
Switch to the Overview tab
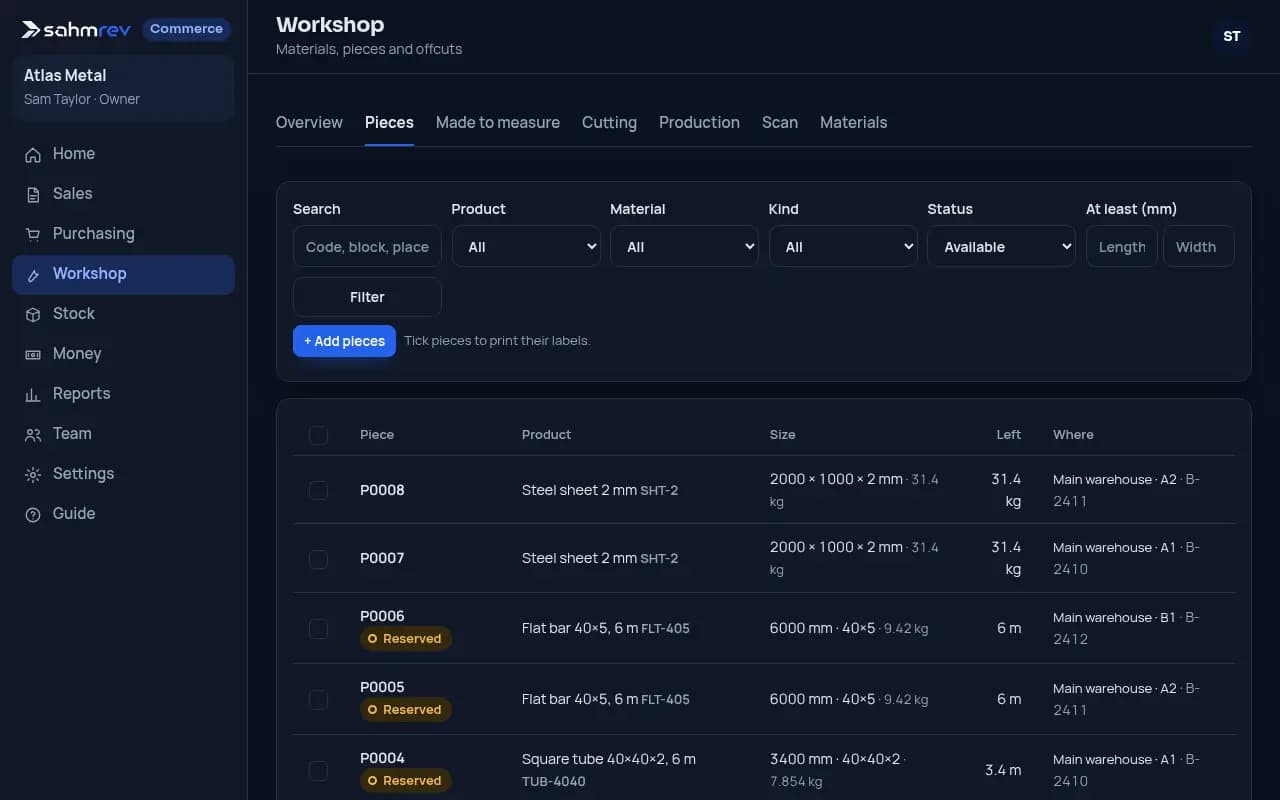pyautogui.click(x=309, y=122)
